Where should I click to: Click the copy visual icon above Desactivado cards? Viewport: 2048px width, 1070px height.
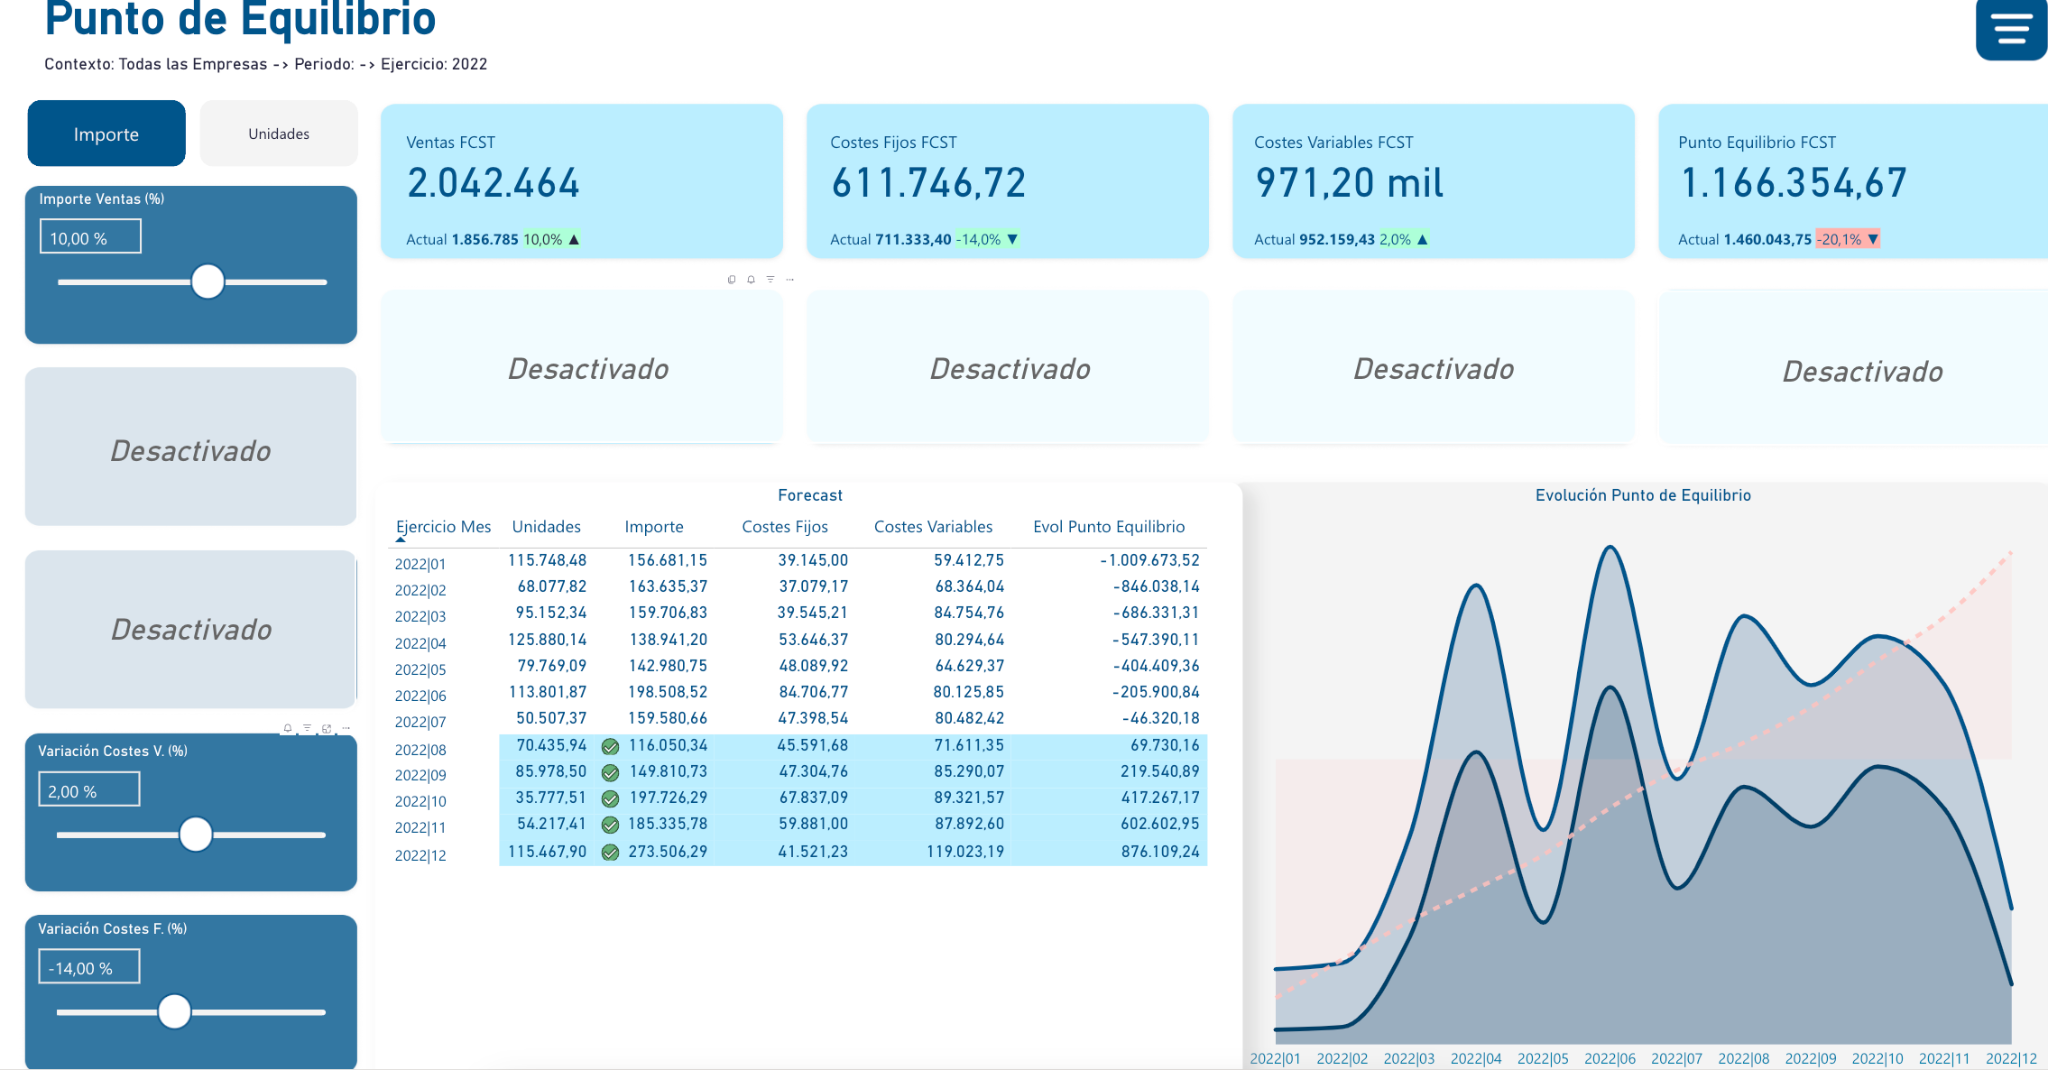731,280
